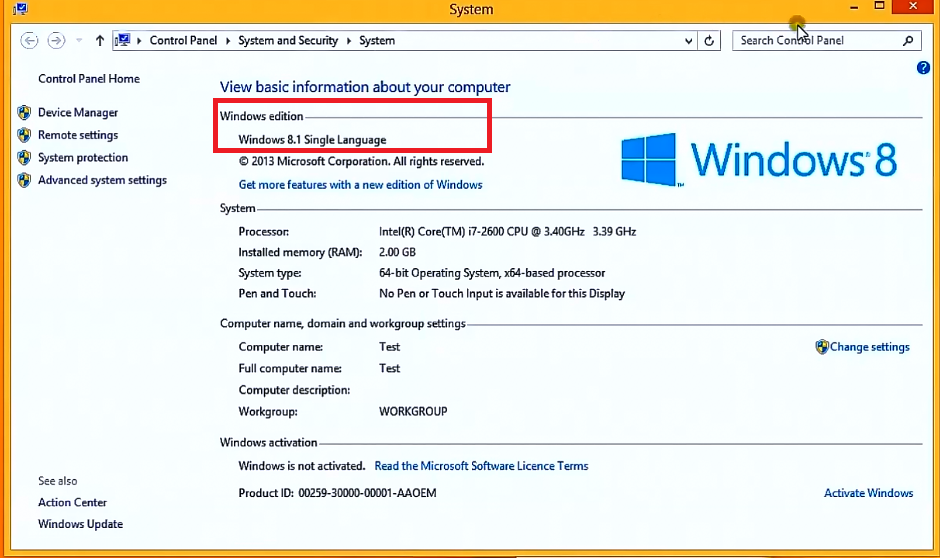
Task: Click '2.00 GB' installed memory value
Action: (397, 252)
